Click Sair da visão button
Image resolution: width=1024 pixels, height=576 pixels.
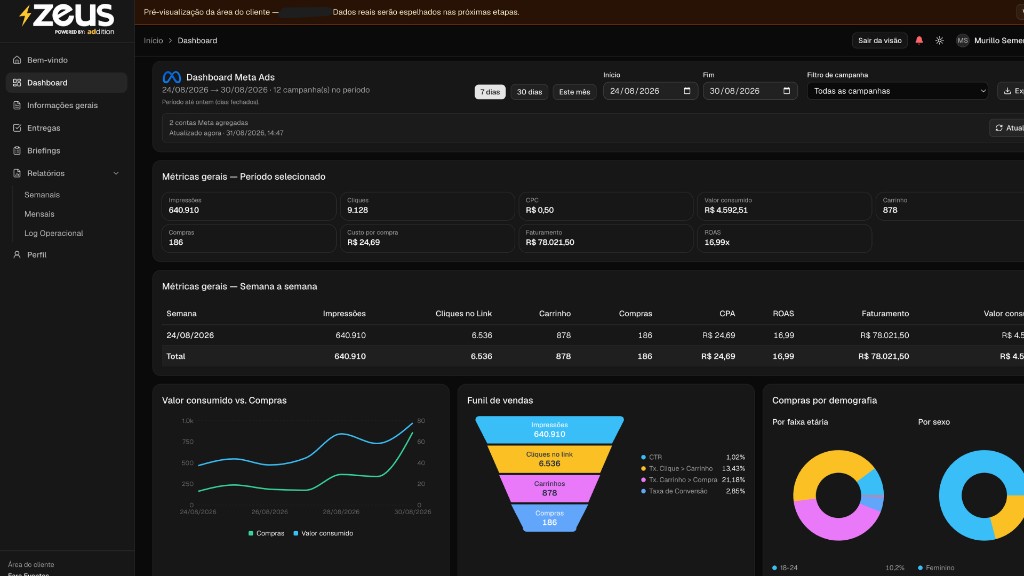tap(880, 40)
